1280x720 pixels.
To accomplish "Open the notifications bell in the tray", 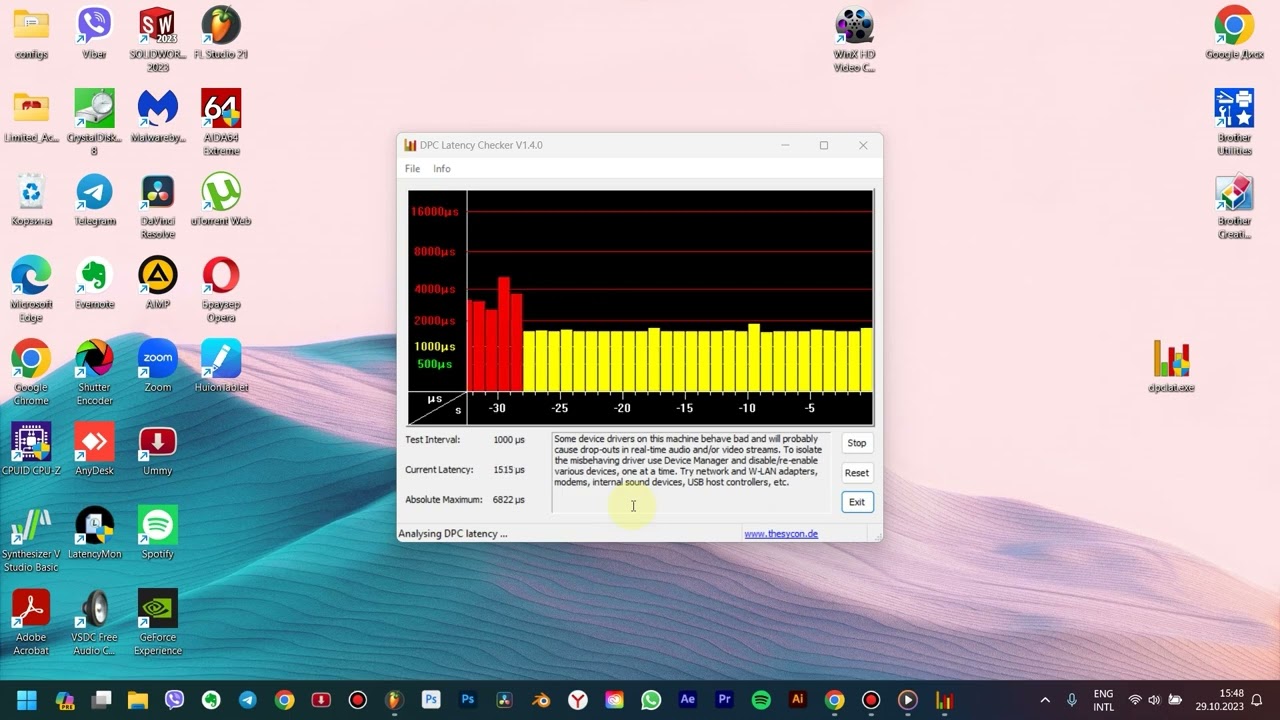I will [x=1257, y=700].
